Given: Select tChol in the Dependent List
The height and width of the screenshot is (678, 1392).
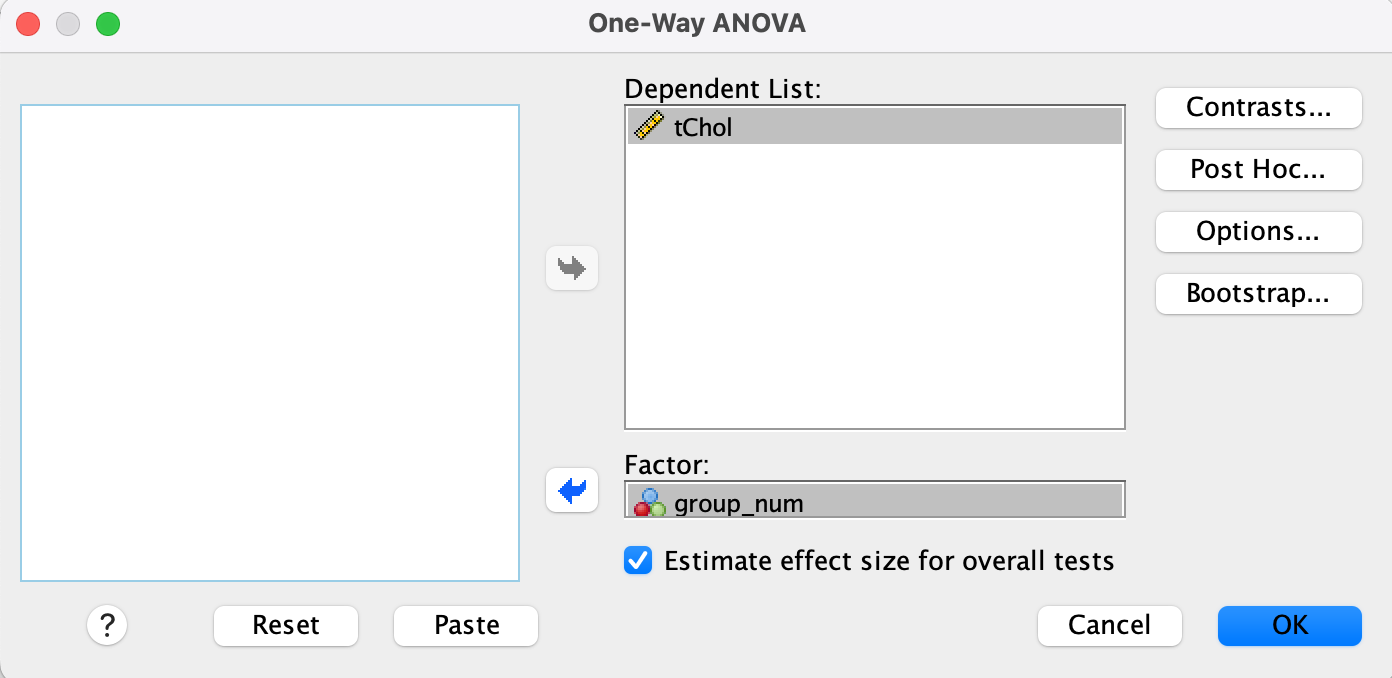Looking at the screenshot, I should (x=704, y=127).
